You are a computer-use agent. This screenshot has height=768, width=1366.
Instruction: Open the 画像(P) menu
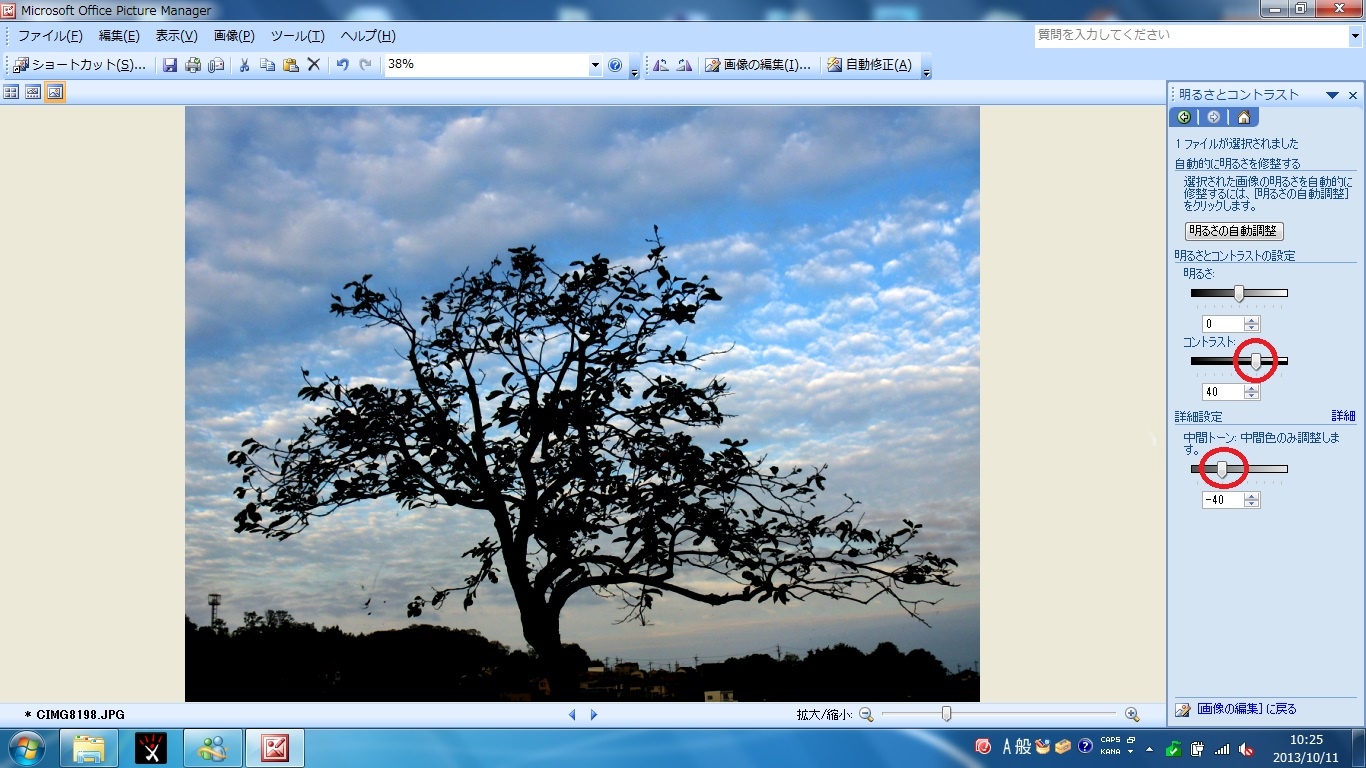(x=234, y=36)
